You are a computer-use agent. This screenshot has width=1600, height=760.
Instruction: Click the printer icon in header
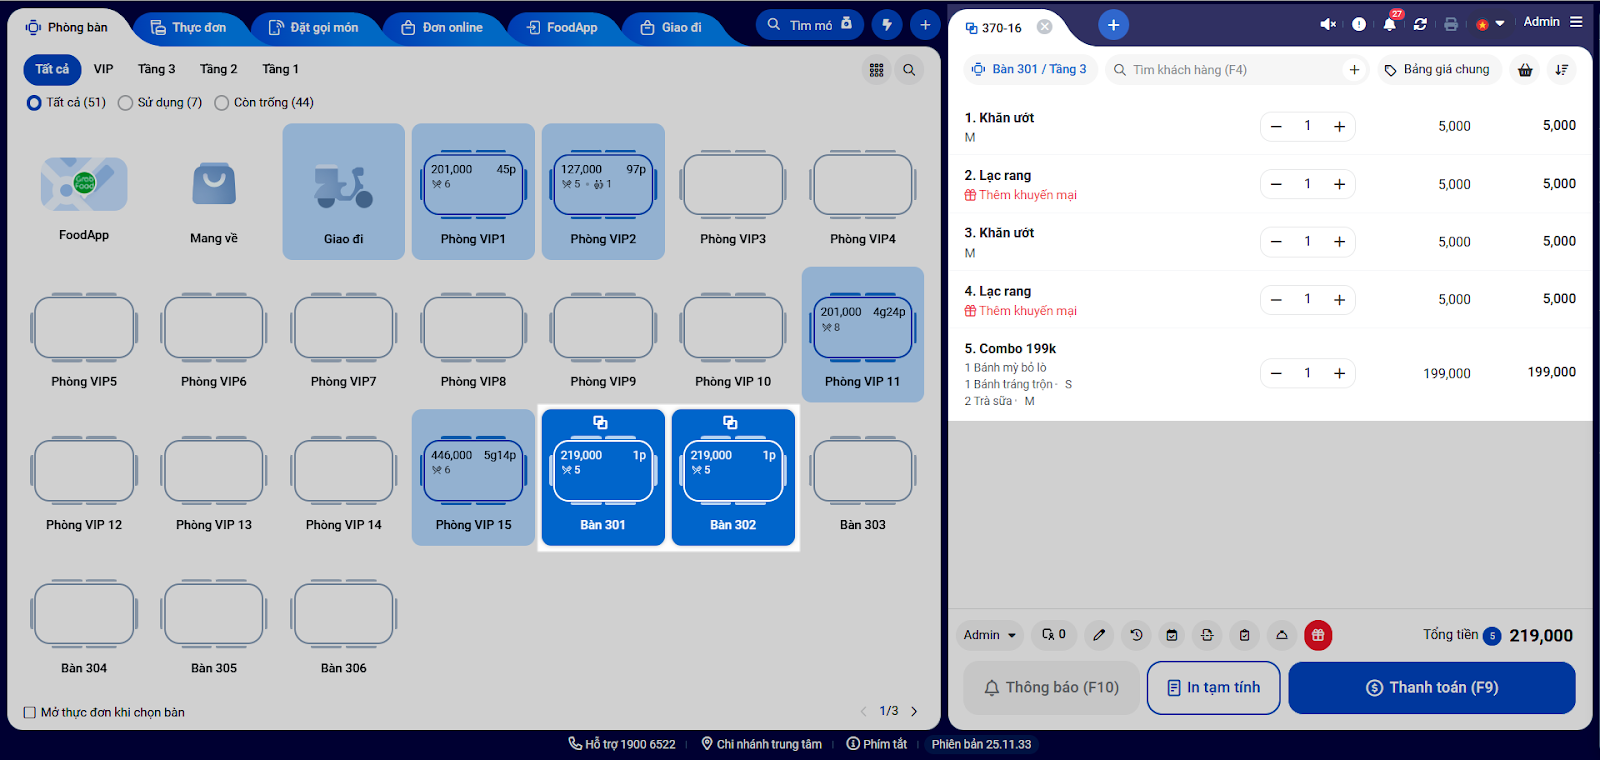coord(1451,24)
